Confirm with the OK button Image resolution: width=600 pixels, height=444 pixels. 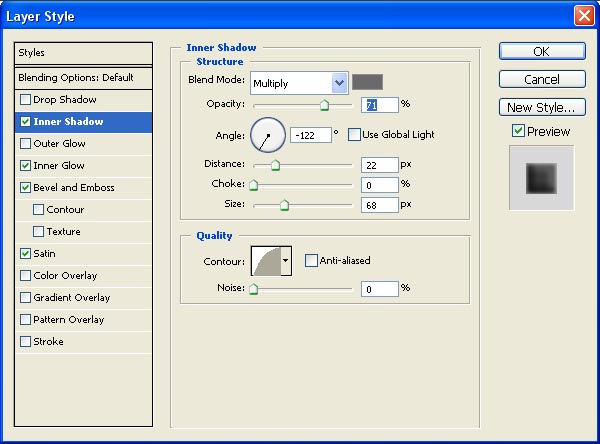point(542,51)
